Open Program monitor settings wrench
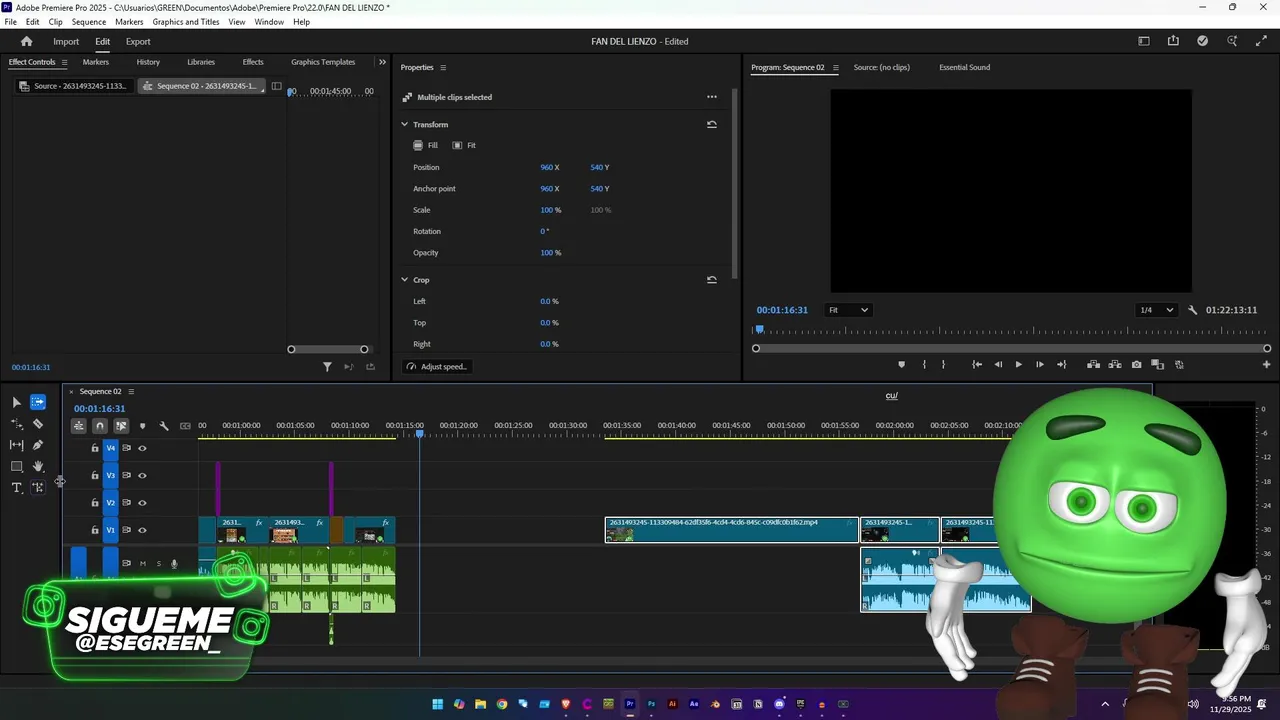 pos(1192,310)
